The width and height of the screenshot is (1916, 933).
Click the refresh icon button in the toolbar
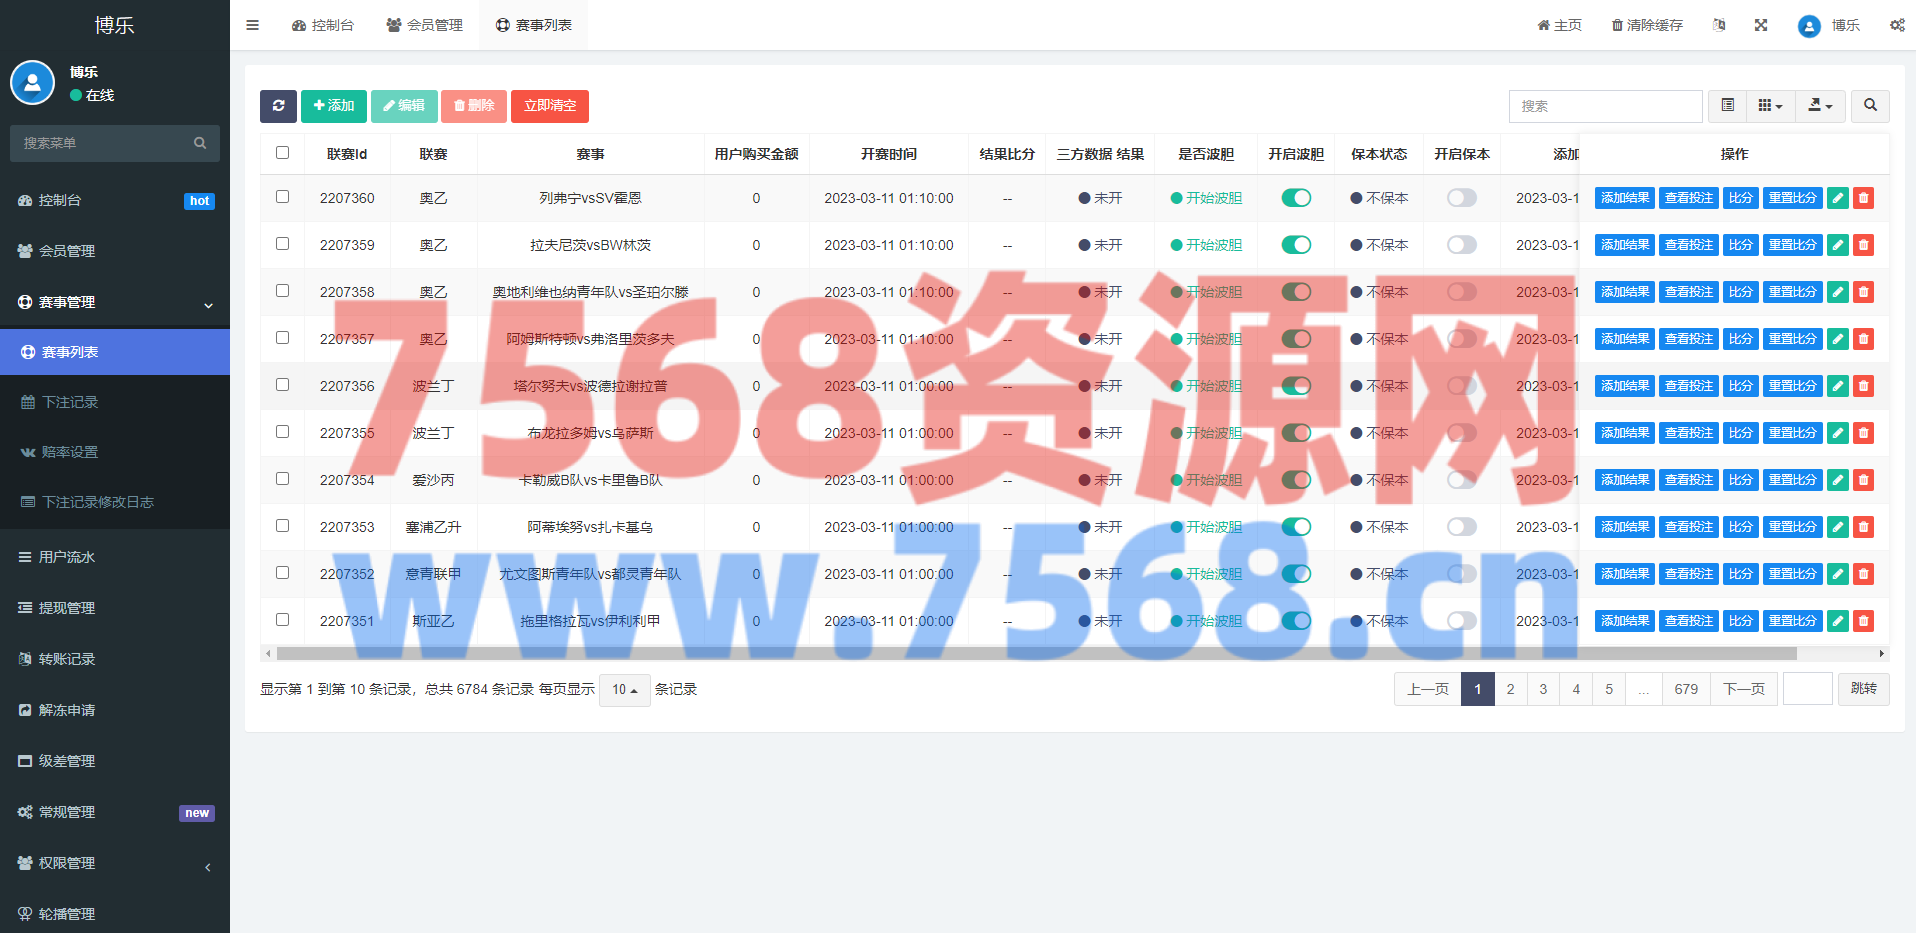[x=278, y=106]
